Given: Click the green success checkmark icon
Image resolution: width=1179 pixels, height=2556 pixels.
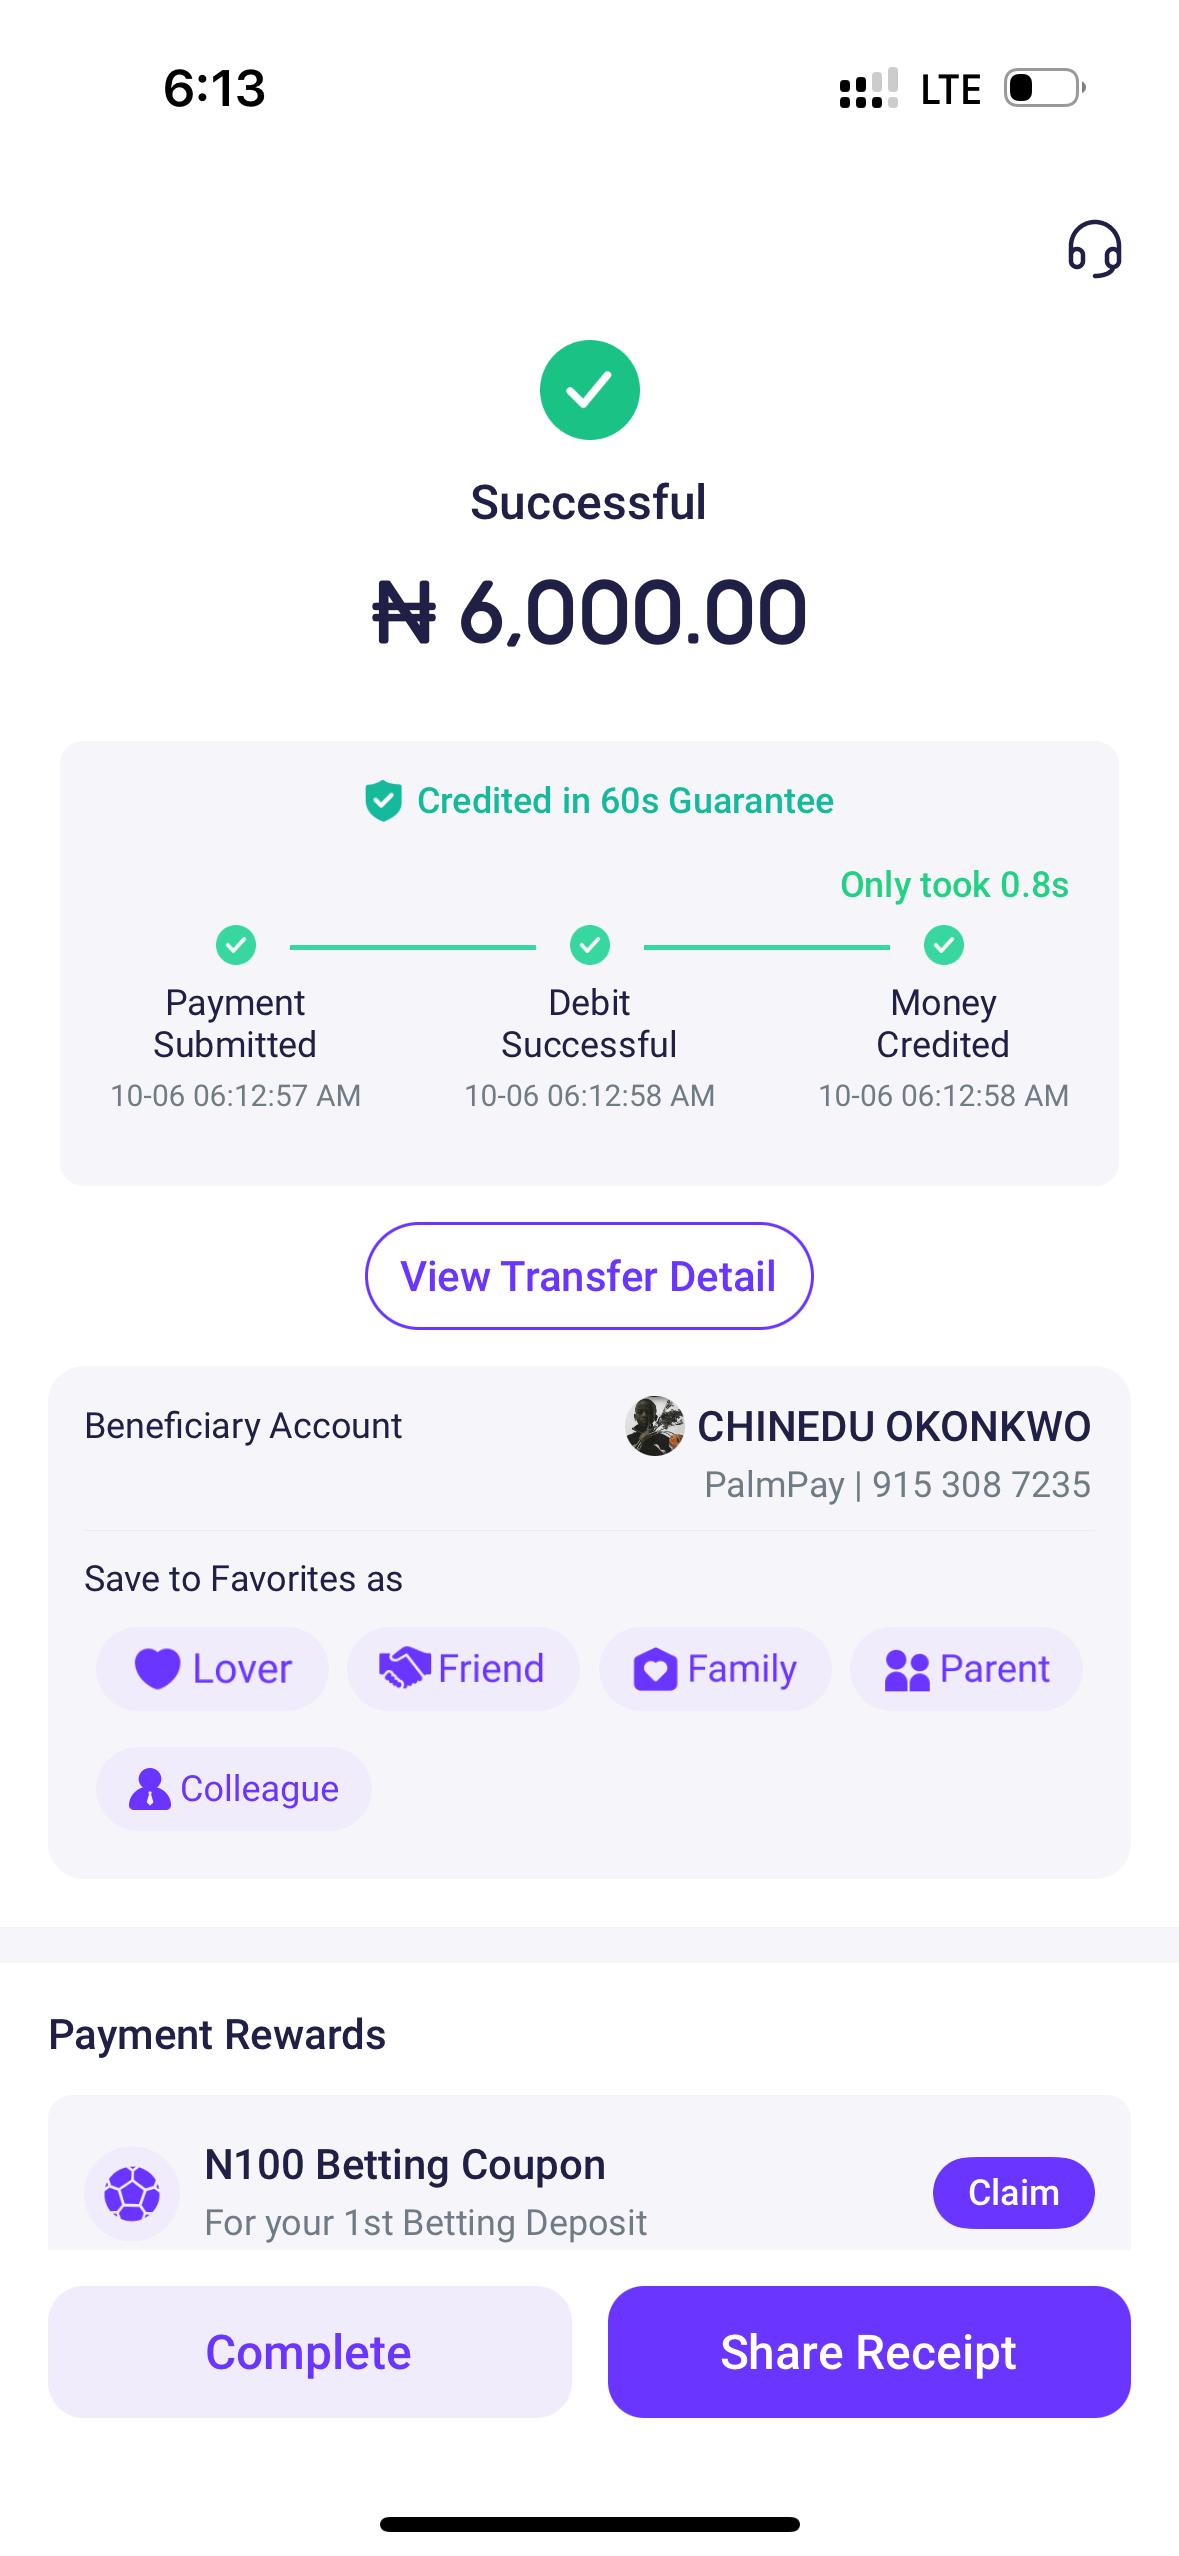Looking at the screenshot, I should (589, 390).
